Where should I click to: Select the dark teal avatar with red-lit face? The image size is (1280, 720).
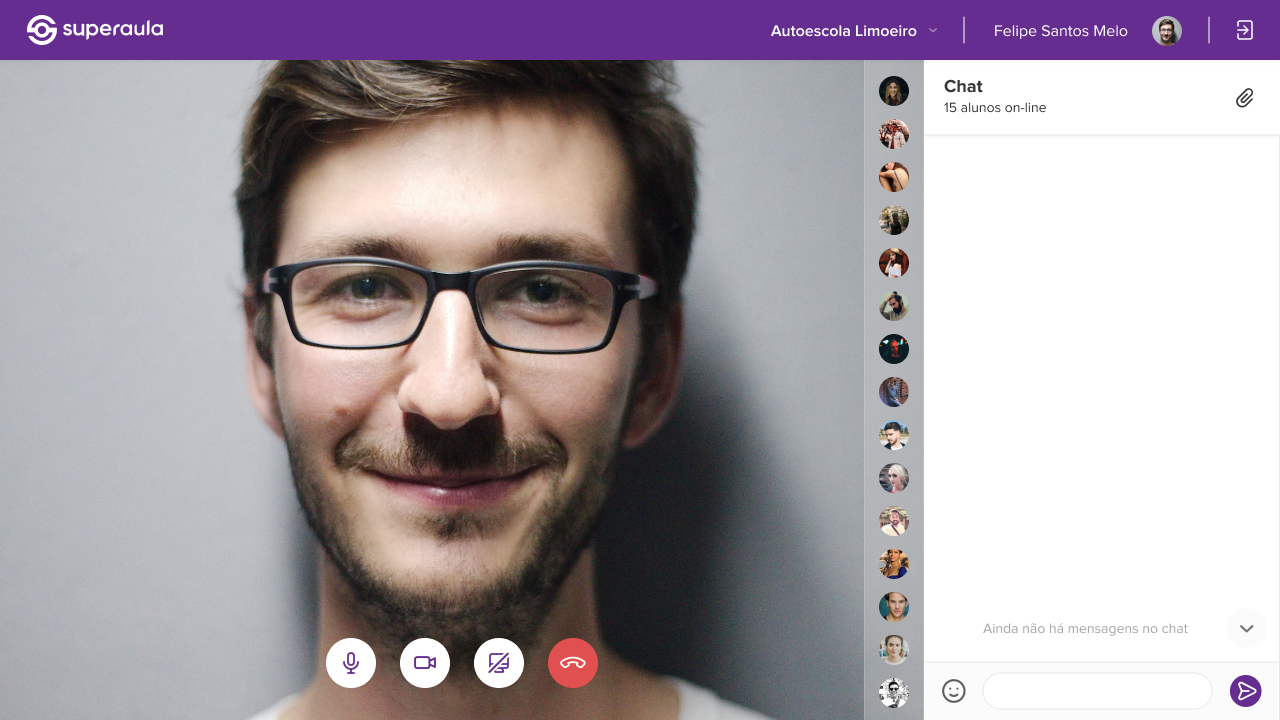pos(894,349)
